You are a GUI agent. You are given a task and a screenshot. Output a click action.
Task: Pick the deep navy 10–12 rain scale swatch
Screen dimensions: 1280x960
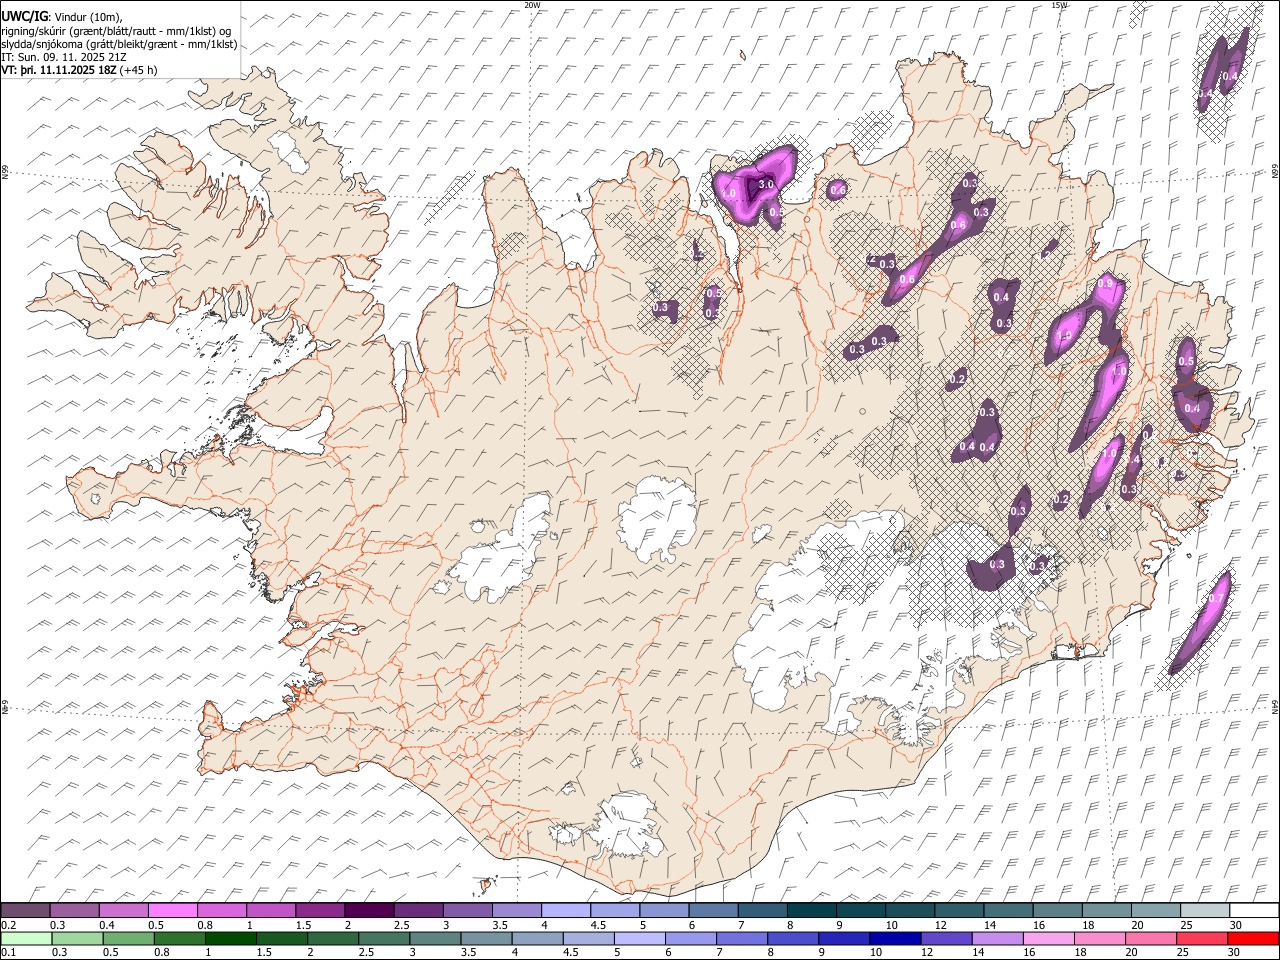pyautogui.click(x=894, y=938)
